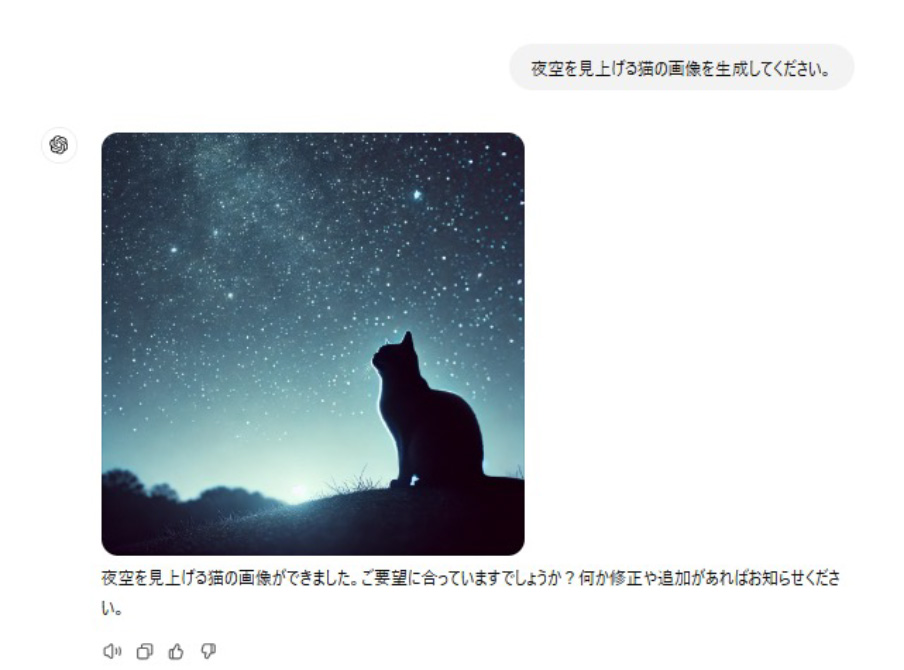904x670 pixels.
Task: Click the glowing horizon light in the image
Action: 298,491
